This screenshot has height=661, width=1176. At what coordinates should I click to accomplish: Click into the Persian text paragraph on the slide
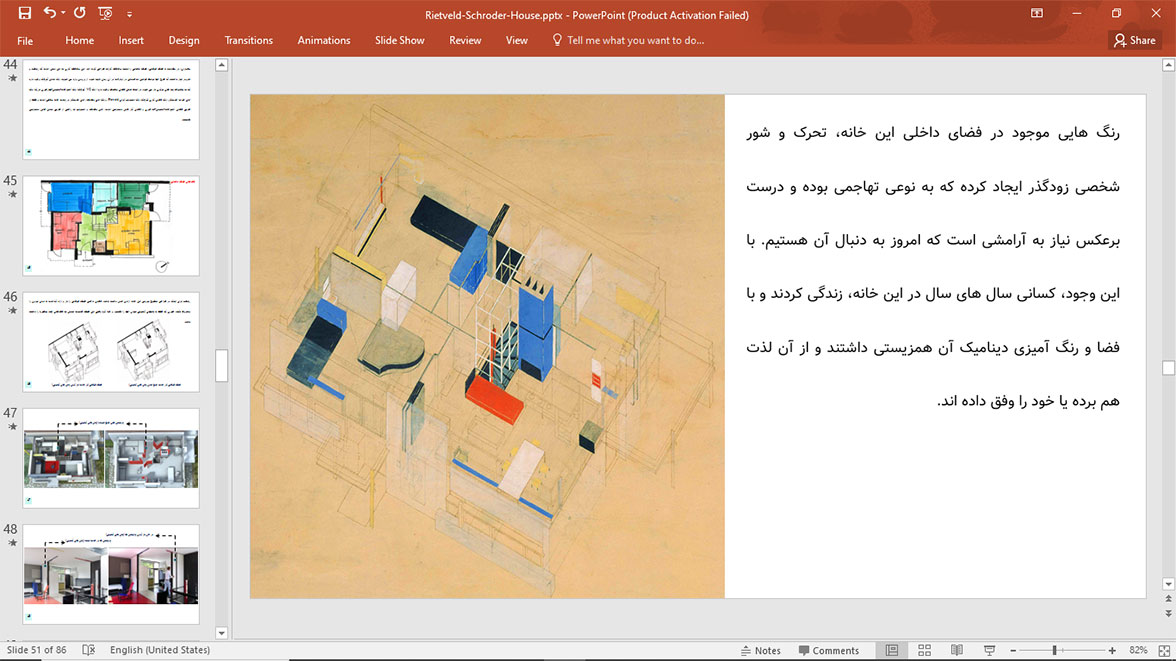tap(932, 266)
